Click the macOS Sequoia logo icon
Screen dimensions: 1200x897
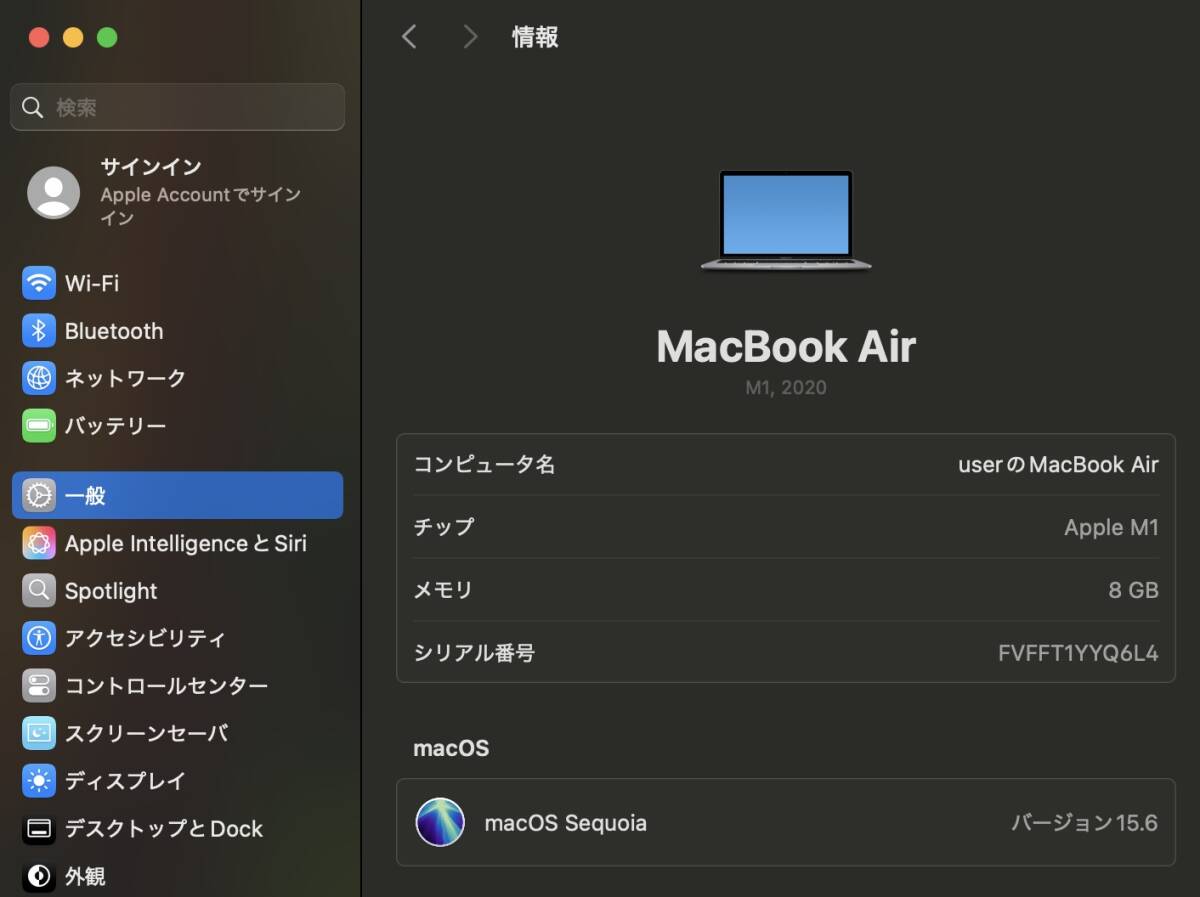pyautogui.click(x=440, y=822)
